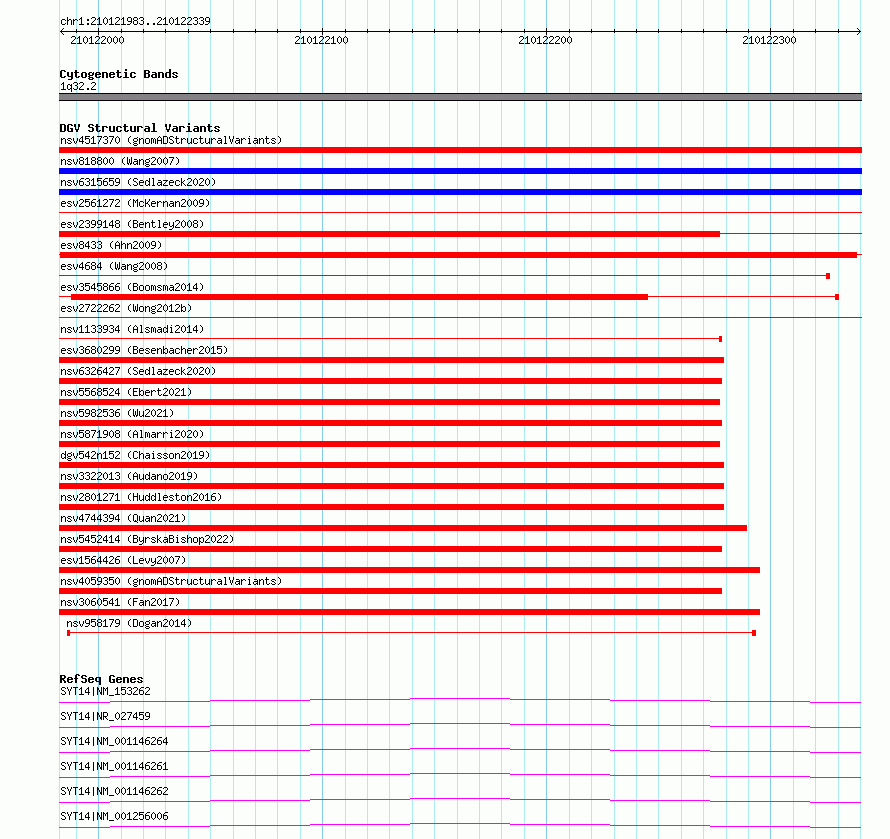Select the nsv3060541 (Fan2017) variant label
This screenshot has height=839, width=890.
pyautogui.click(x=120, y=602)
